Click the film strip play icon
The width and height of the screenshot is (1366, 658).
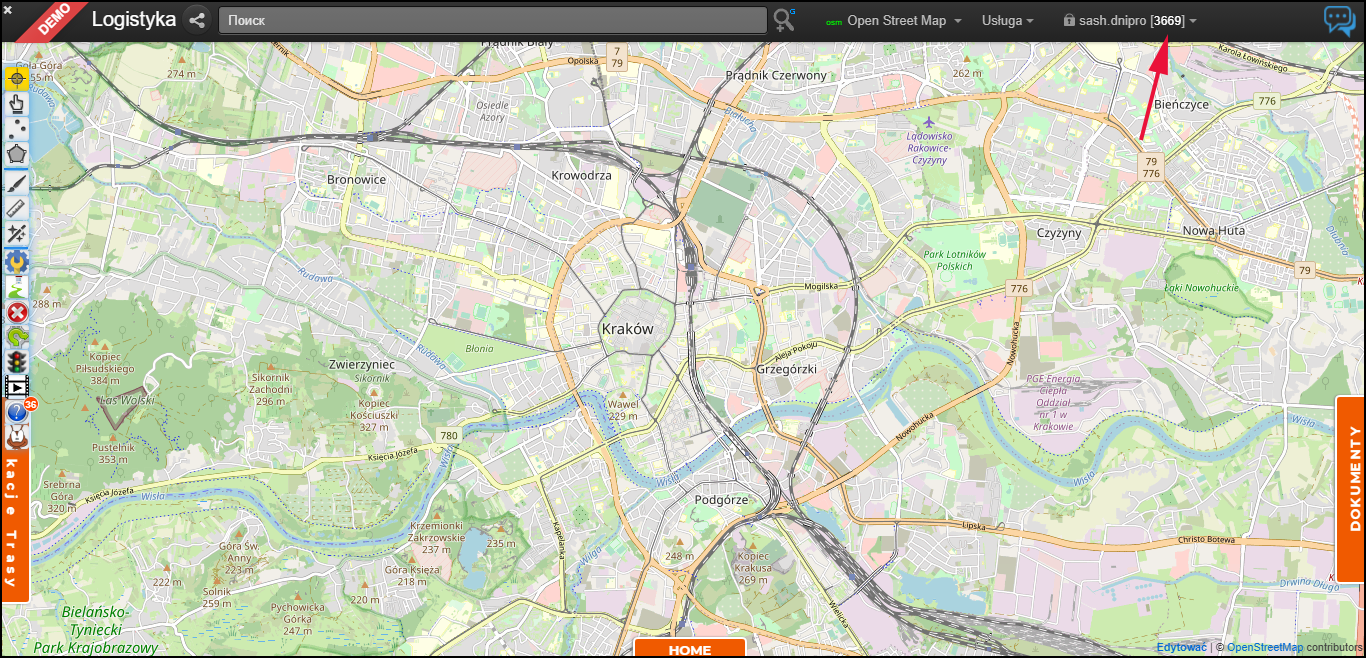[x=17, y=386]
